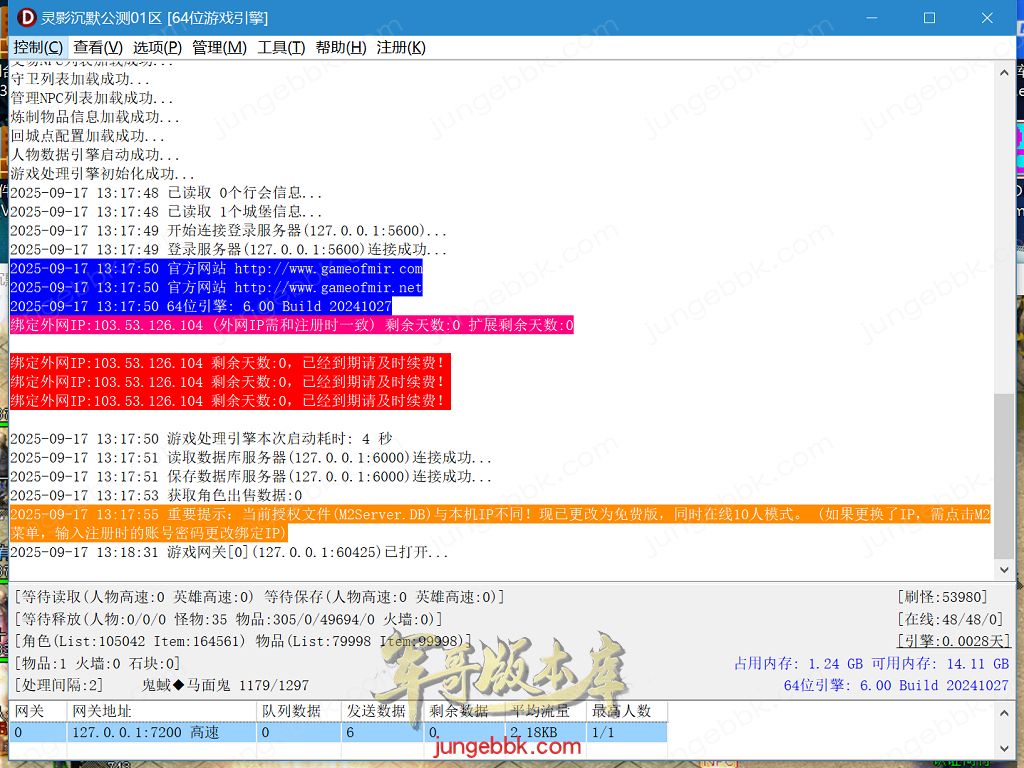Open the 选项(P) menu
Viewport: 1024px width, 768px height.
pyautogui.click(x=157, y=47)
